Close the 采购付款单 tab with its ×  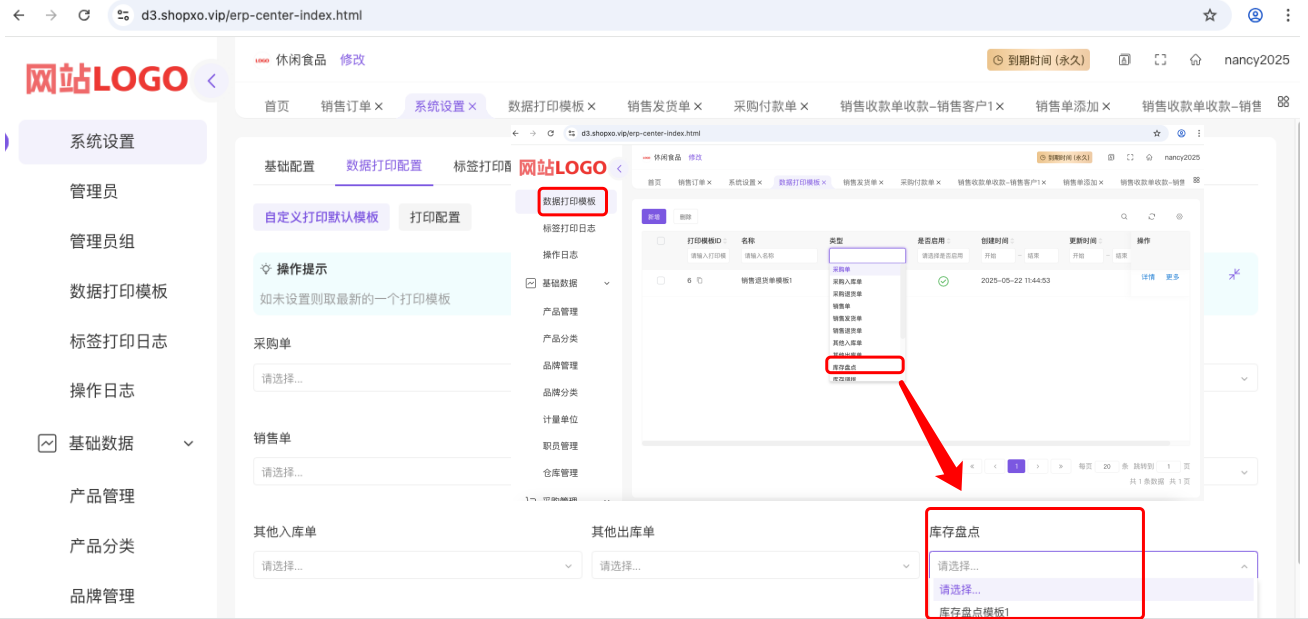(803, 106)
